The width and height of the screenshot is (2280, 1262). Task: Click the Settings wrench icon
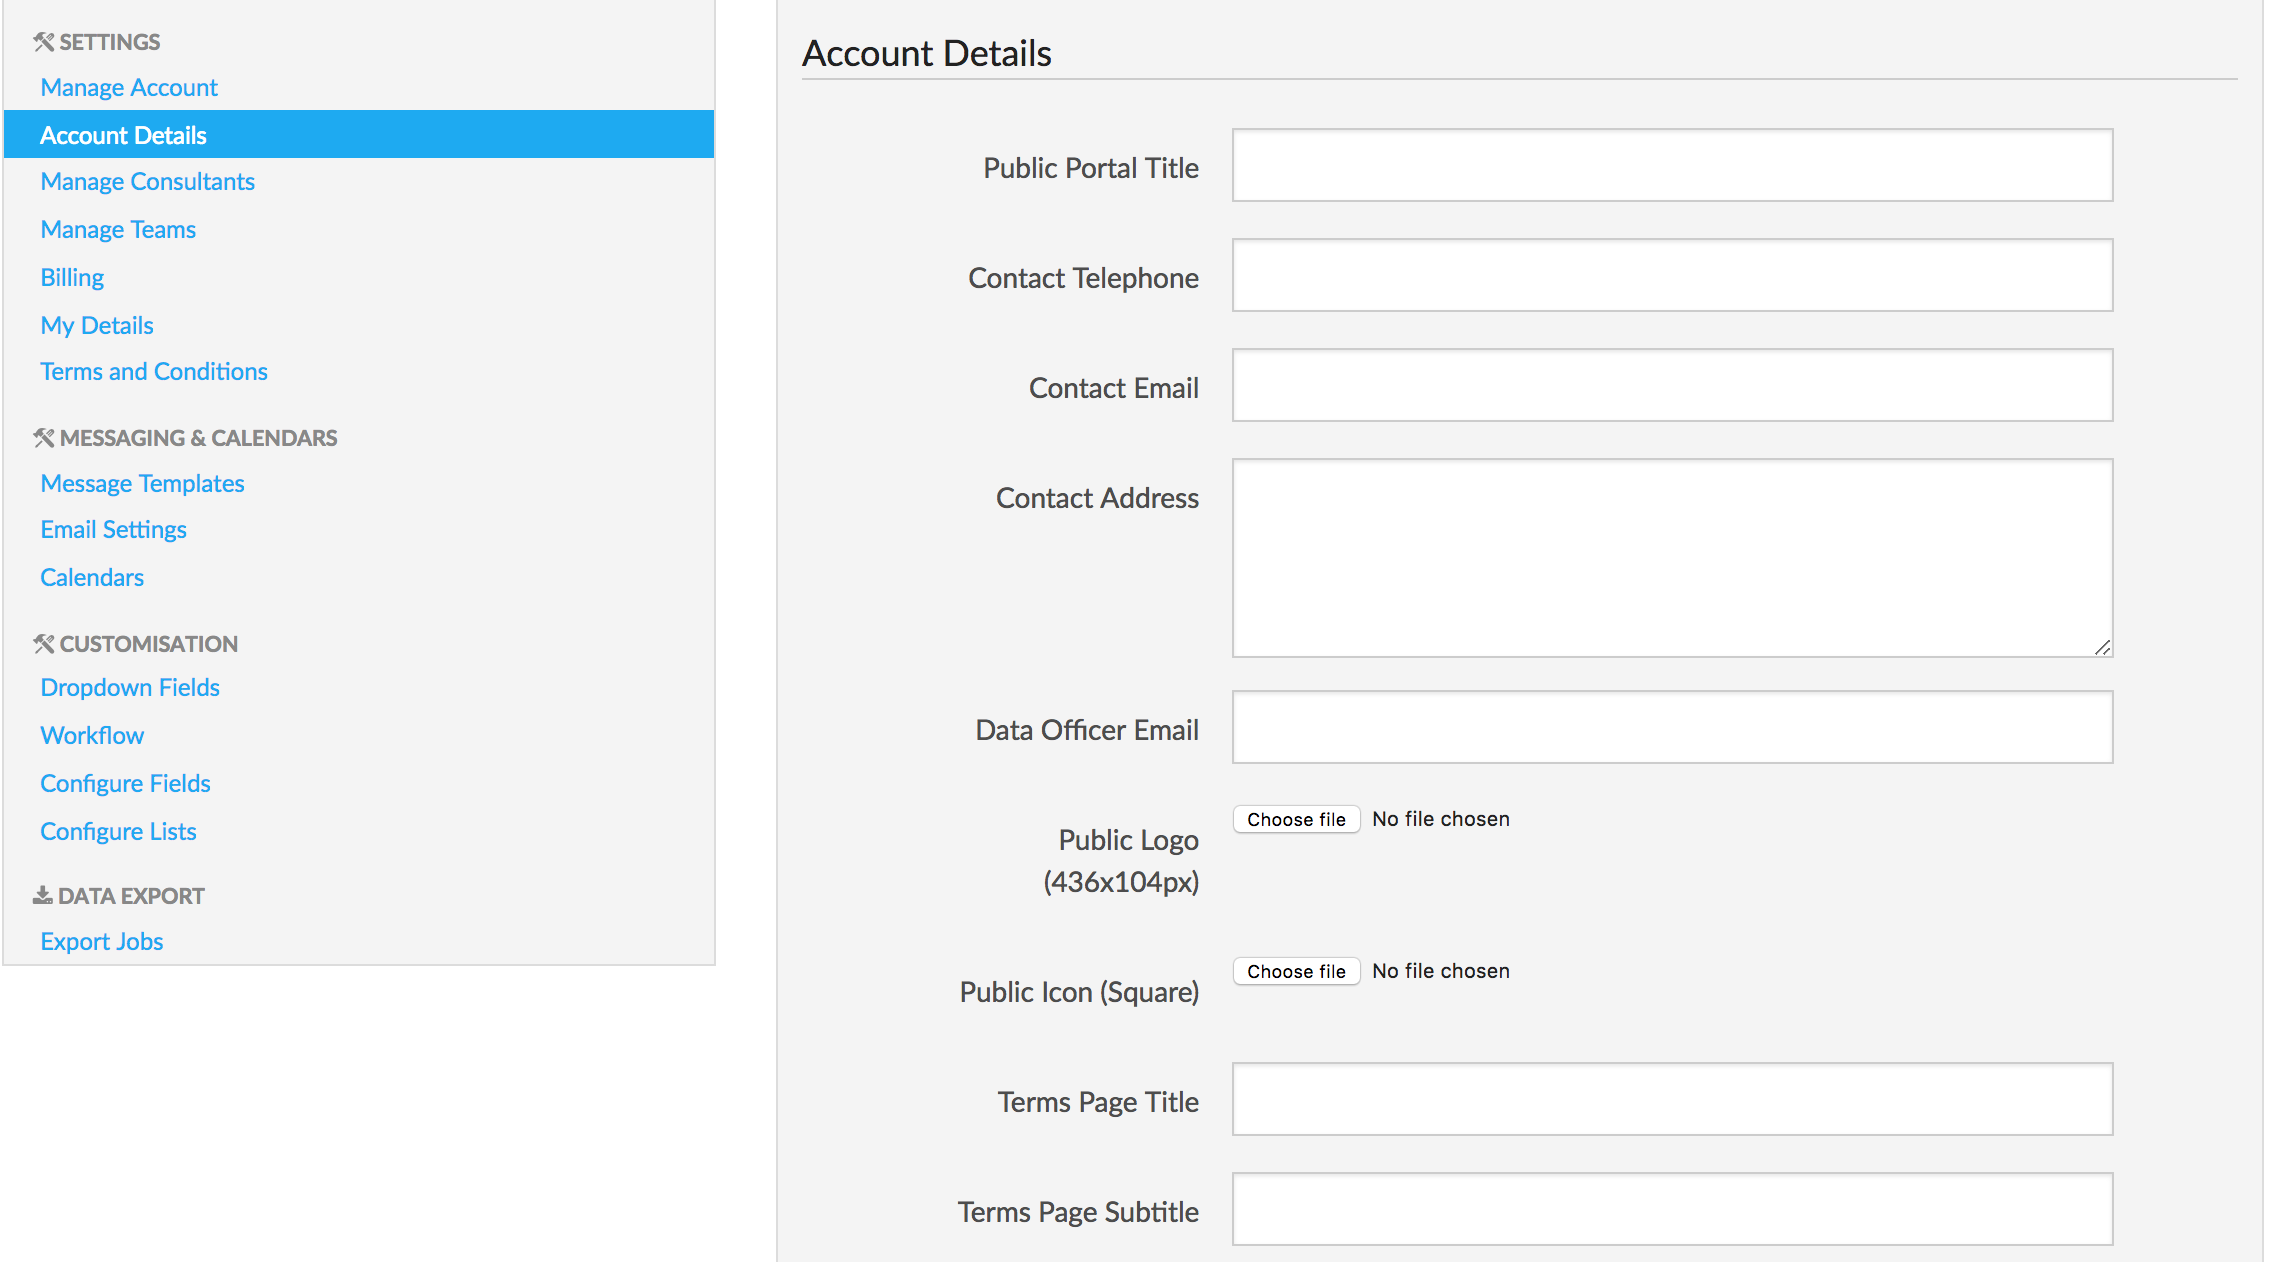43,42
